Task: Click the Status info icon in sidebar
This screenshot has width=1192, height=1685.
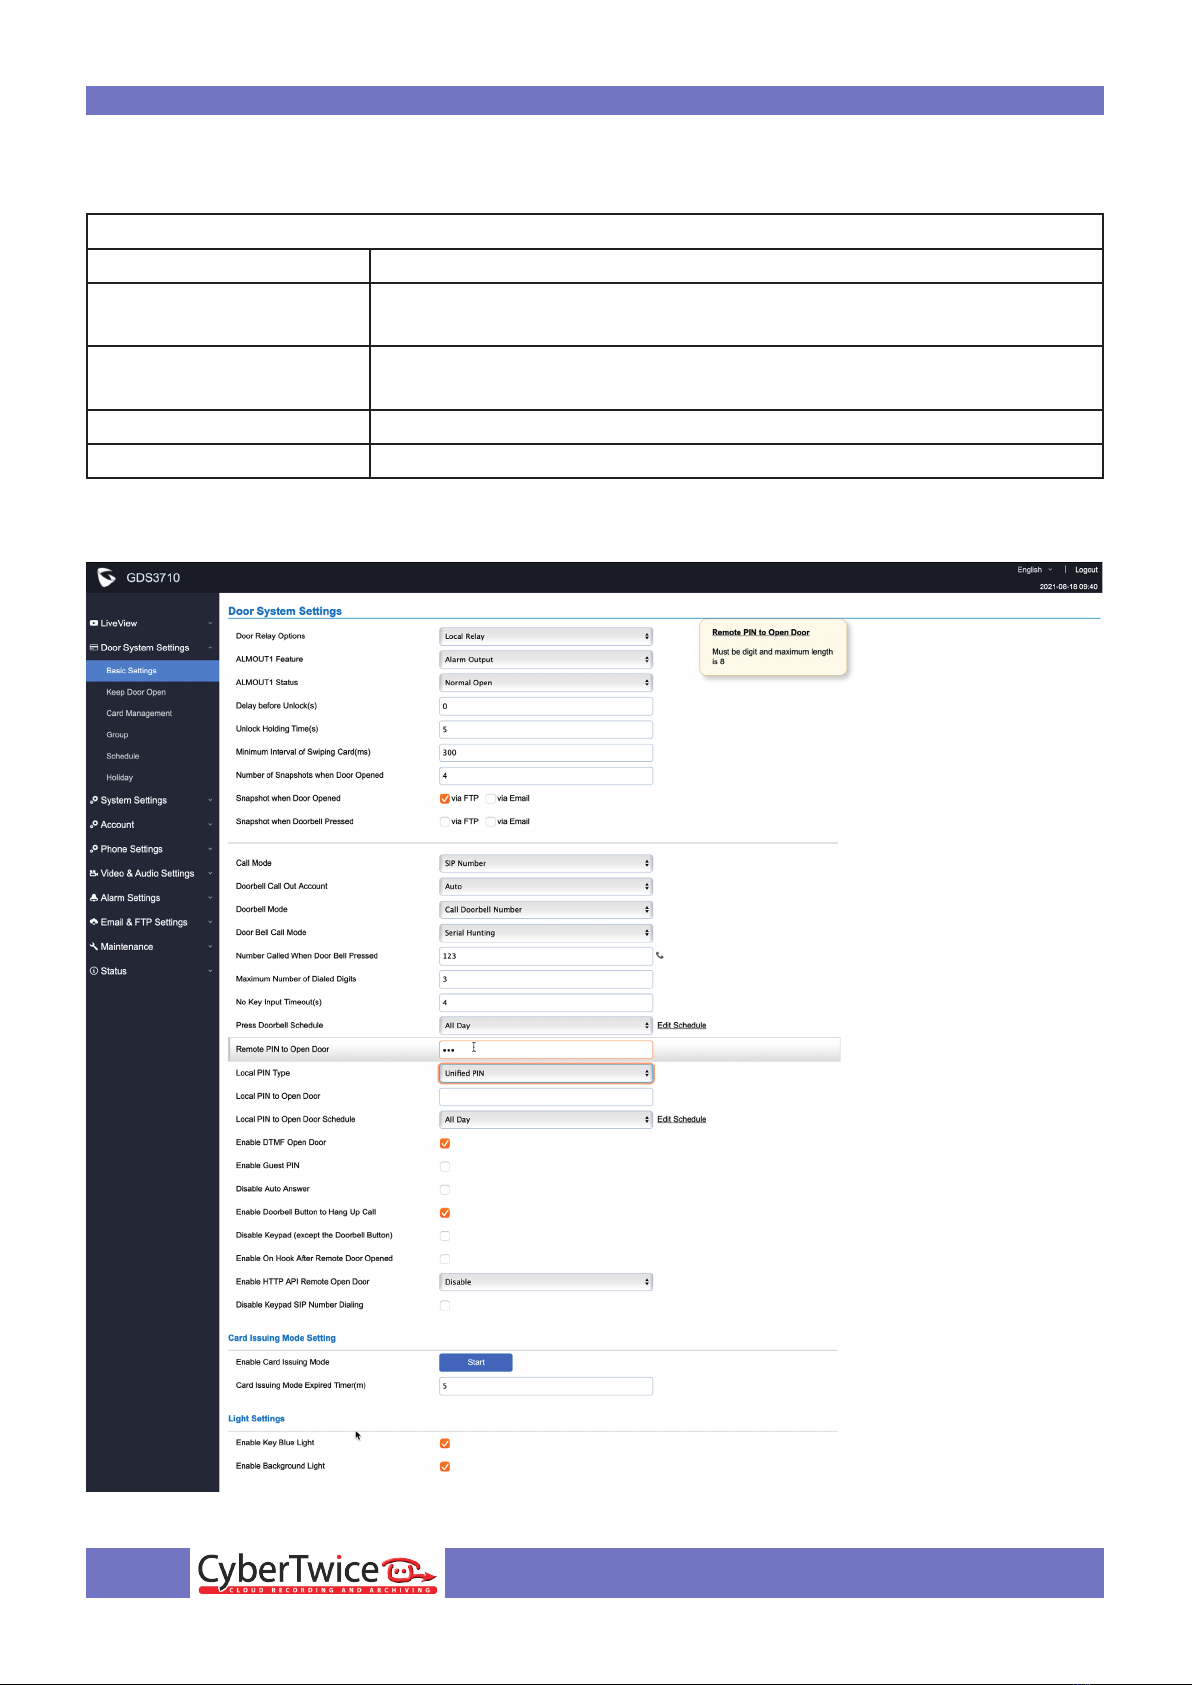Action: tap(94, 971)
